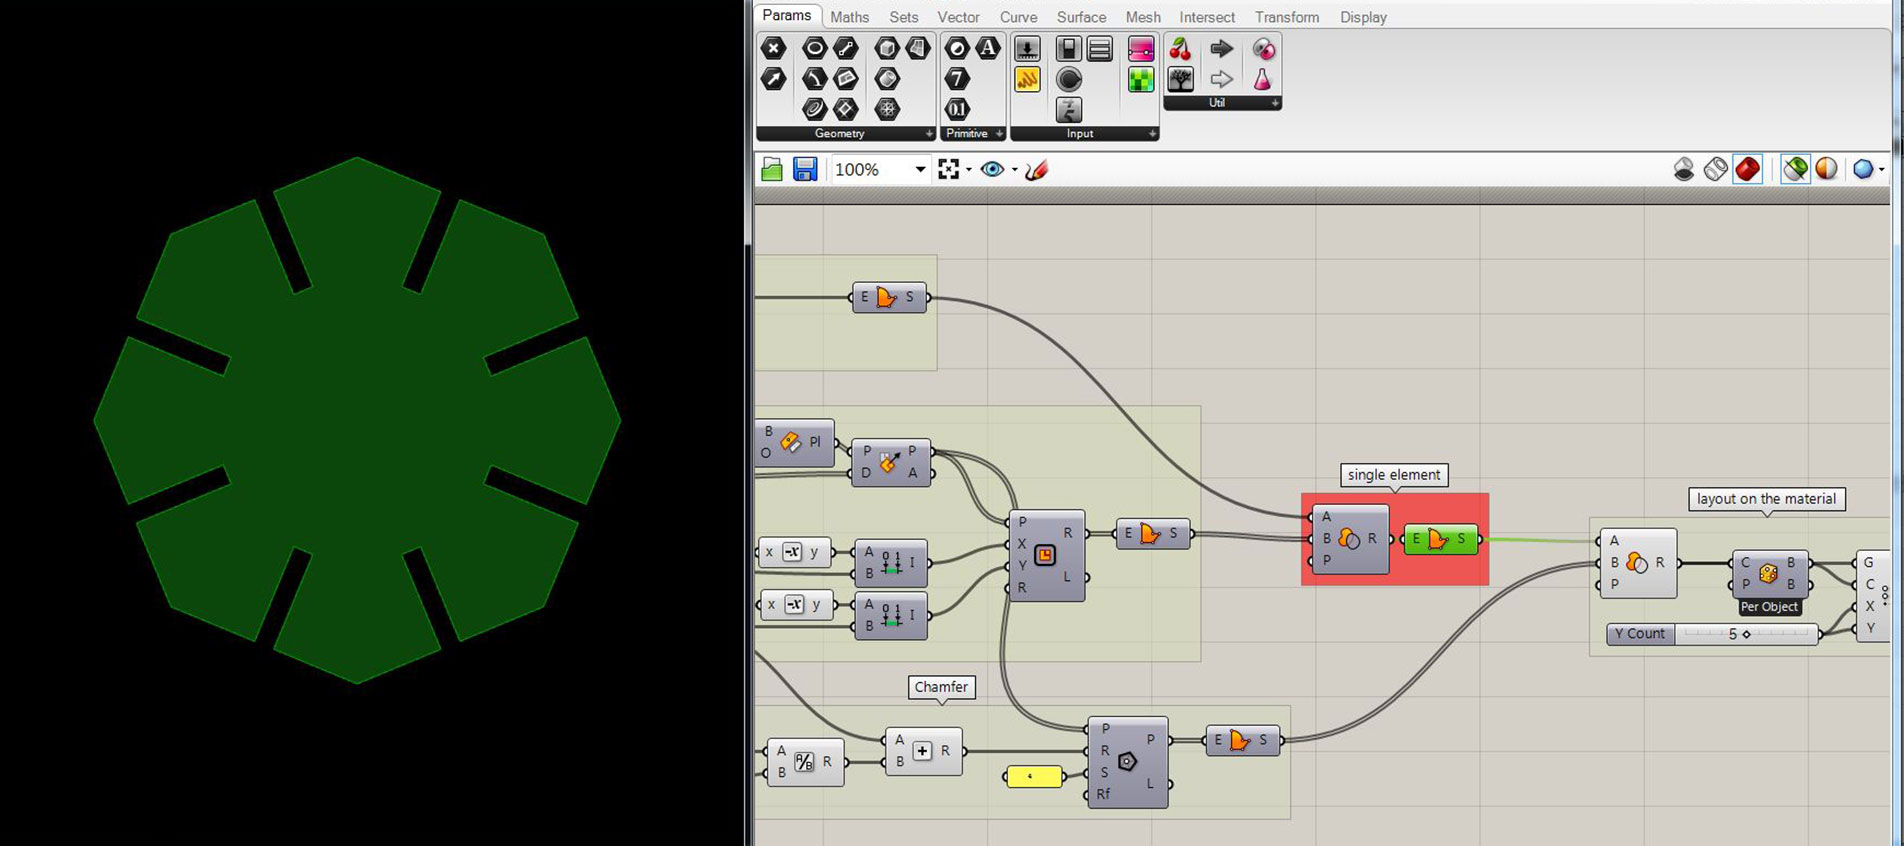The height and width of the screenshot is (846, 1904).
Task: Select the Cherry Picker icon in Util
Action: pyautogui.click(x=1180, y=48)
